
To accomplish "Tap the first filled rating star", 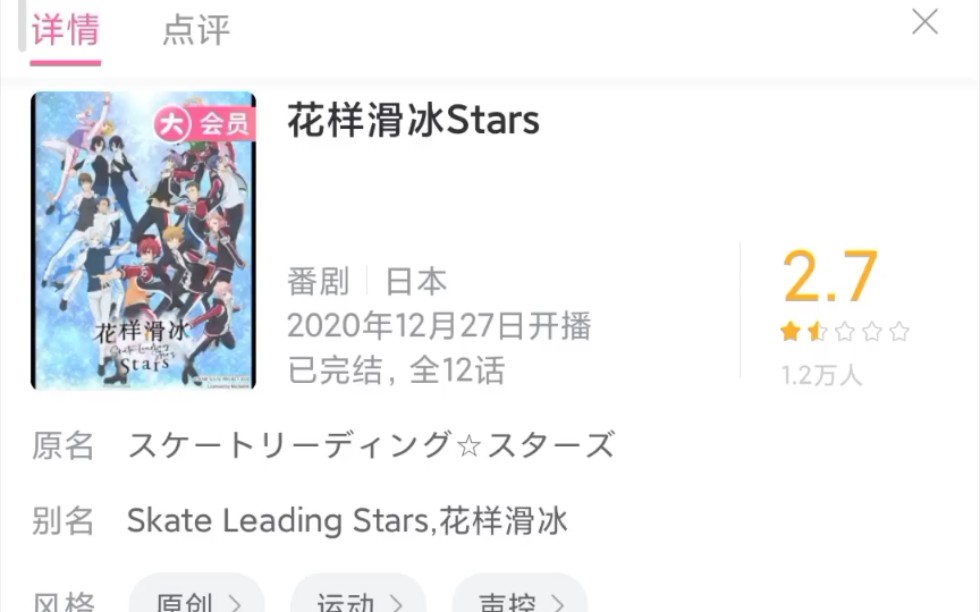I will (790, 331).
